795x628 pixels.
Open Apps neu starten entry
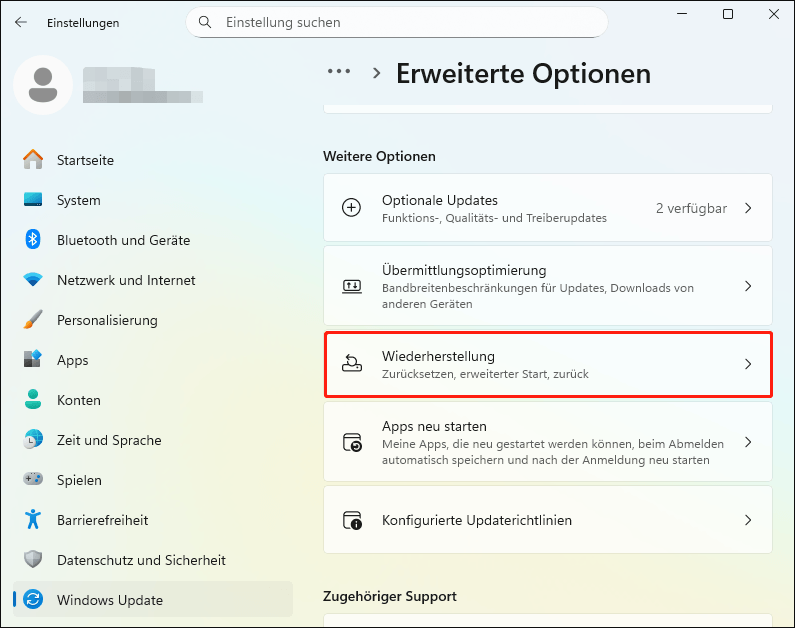point(548,442)
